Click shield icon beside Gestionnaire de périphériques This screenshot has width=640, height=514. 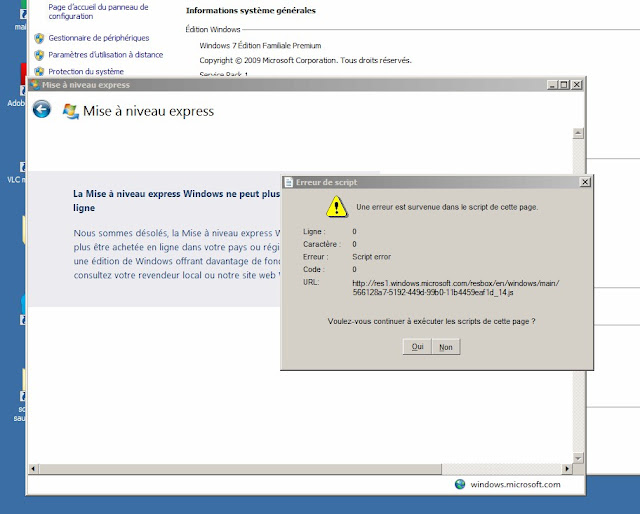point(39,38)
